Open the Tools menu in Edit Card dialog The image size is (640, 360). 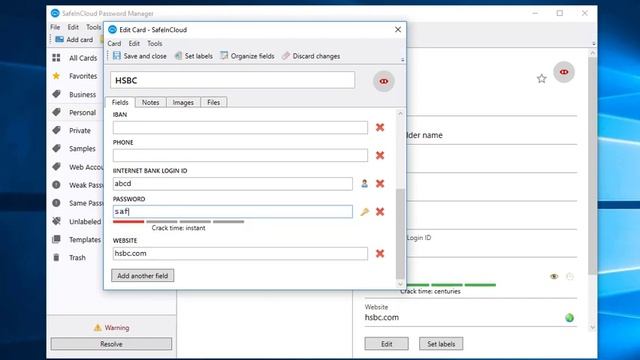click(155, 43)
